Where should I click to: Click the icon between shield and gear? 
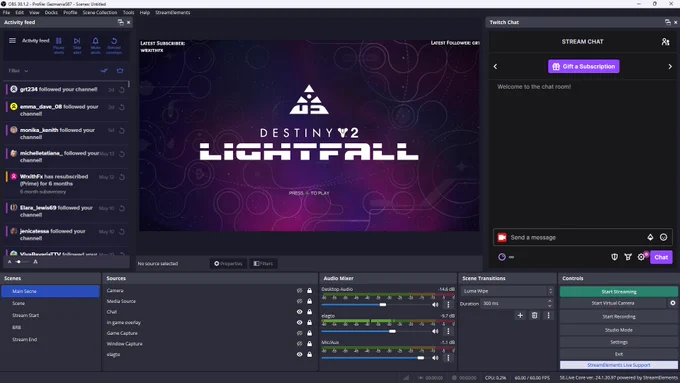[628, 257]
